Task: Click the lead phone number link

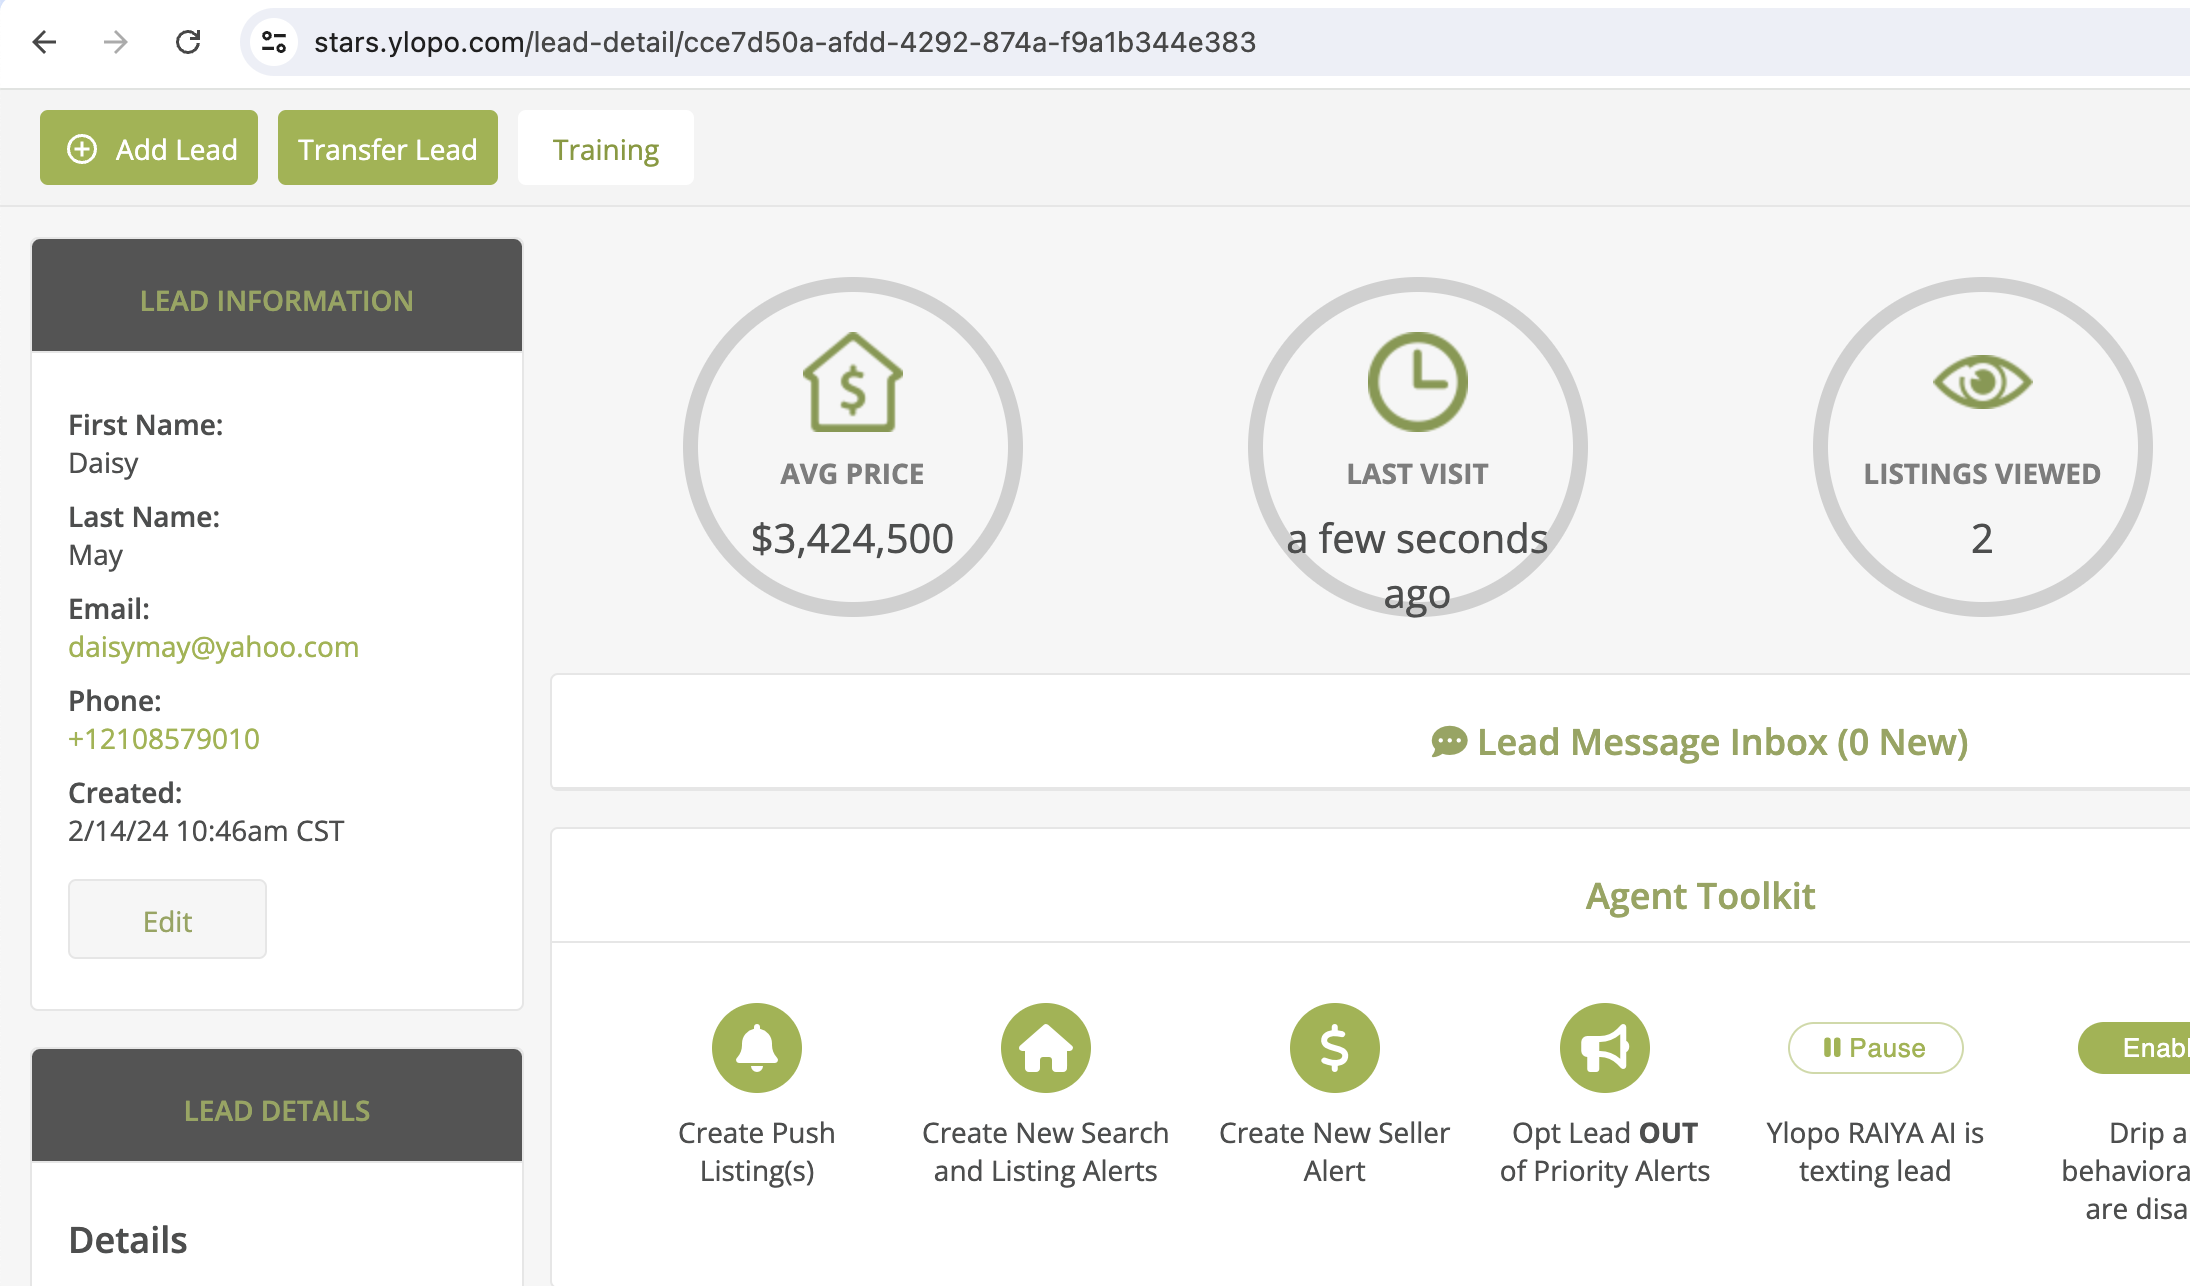Action: 164,739
